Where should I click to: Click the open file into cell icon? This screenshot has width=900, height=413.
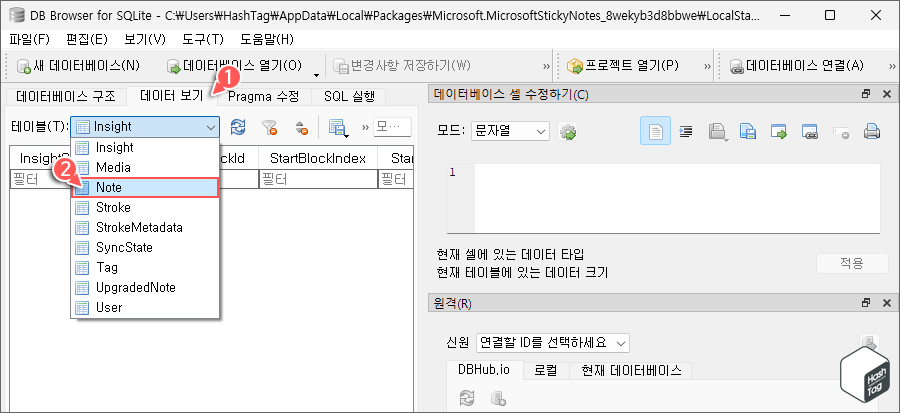[717, 132]
